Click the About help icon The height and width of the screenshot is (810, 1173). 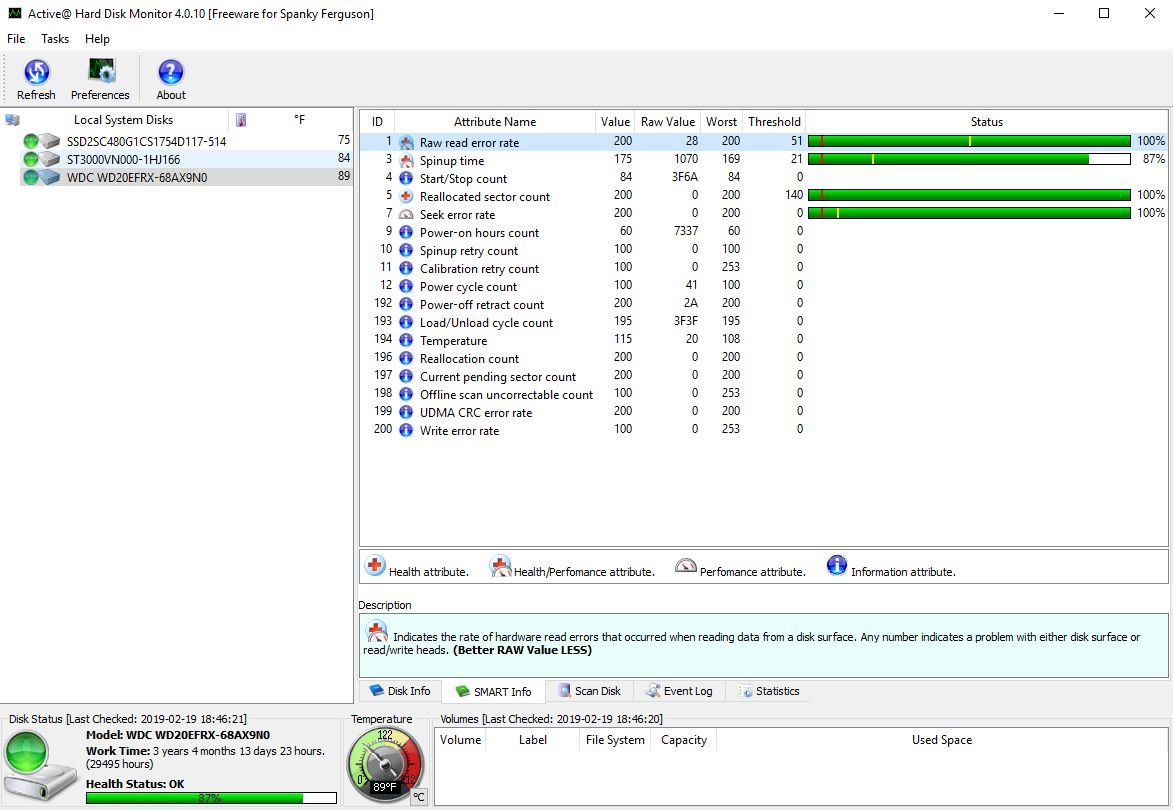click(x=171, y=79)
